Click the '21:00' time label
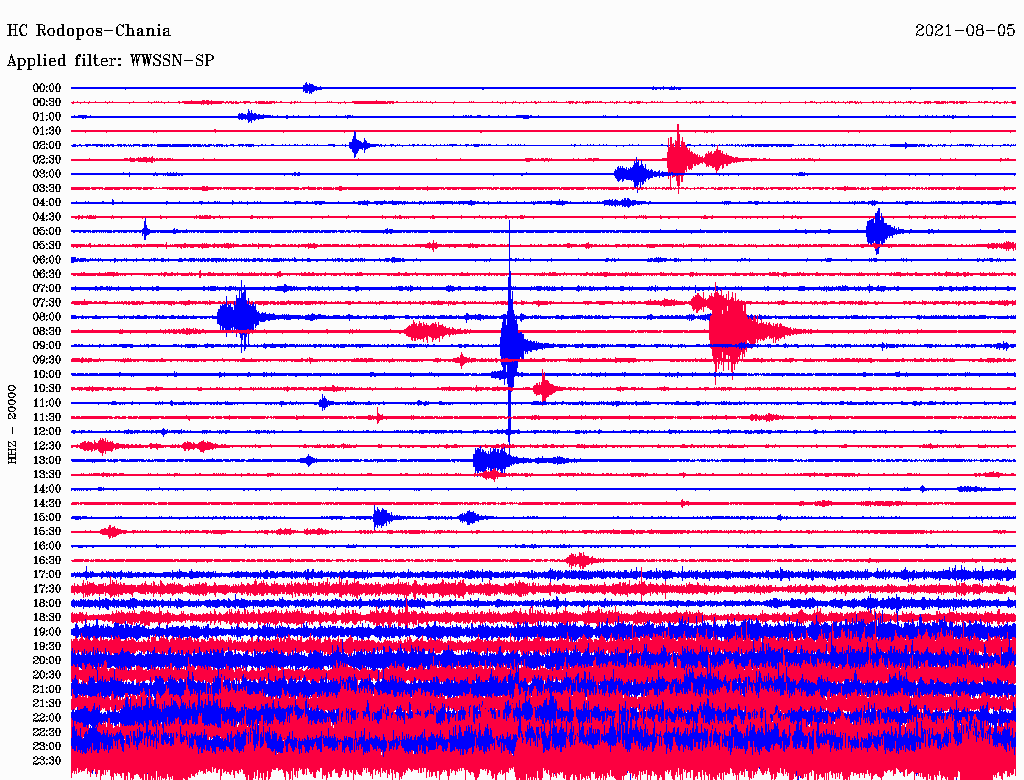Screen dimensions: 1024x780 (47, 689)
